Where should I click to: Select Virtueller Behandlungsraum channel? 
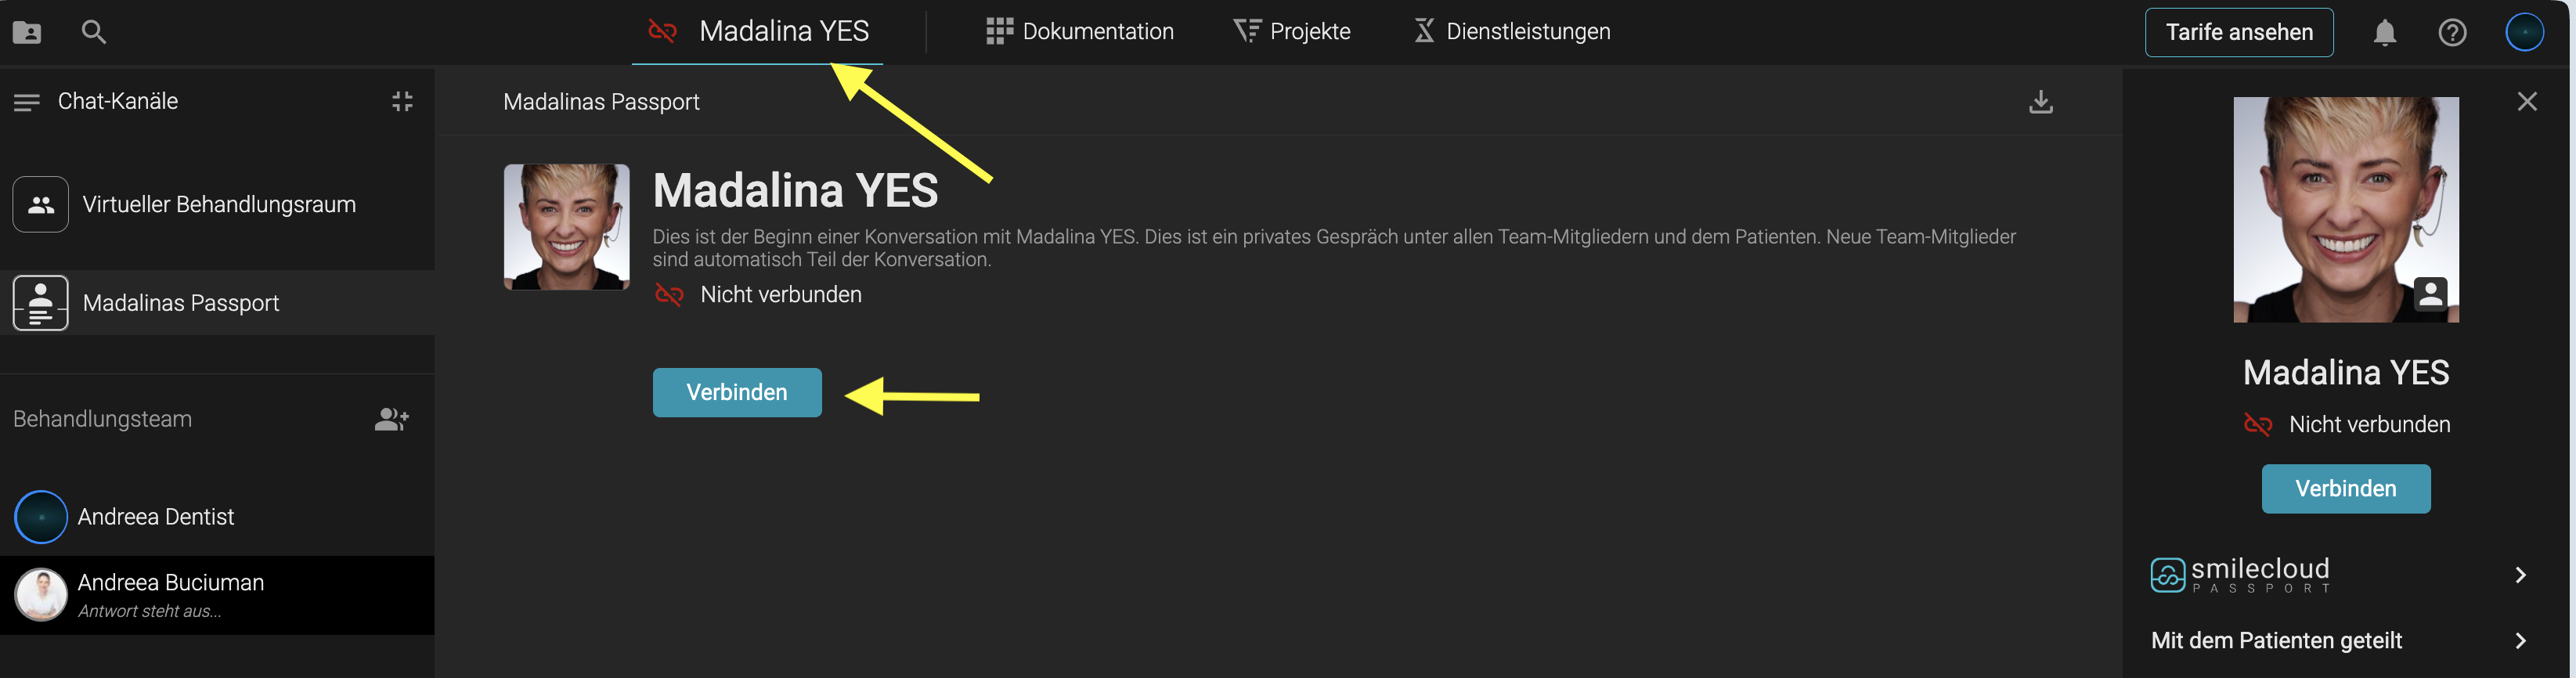pos(218,205)
